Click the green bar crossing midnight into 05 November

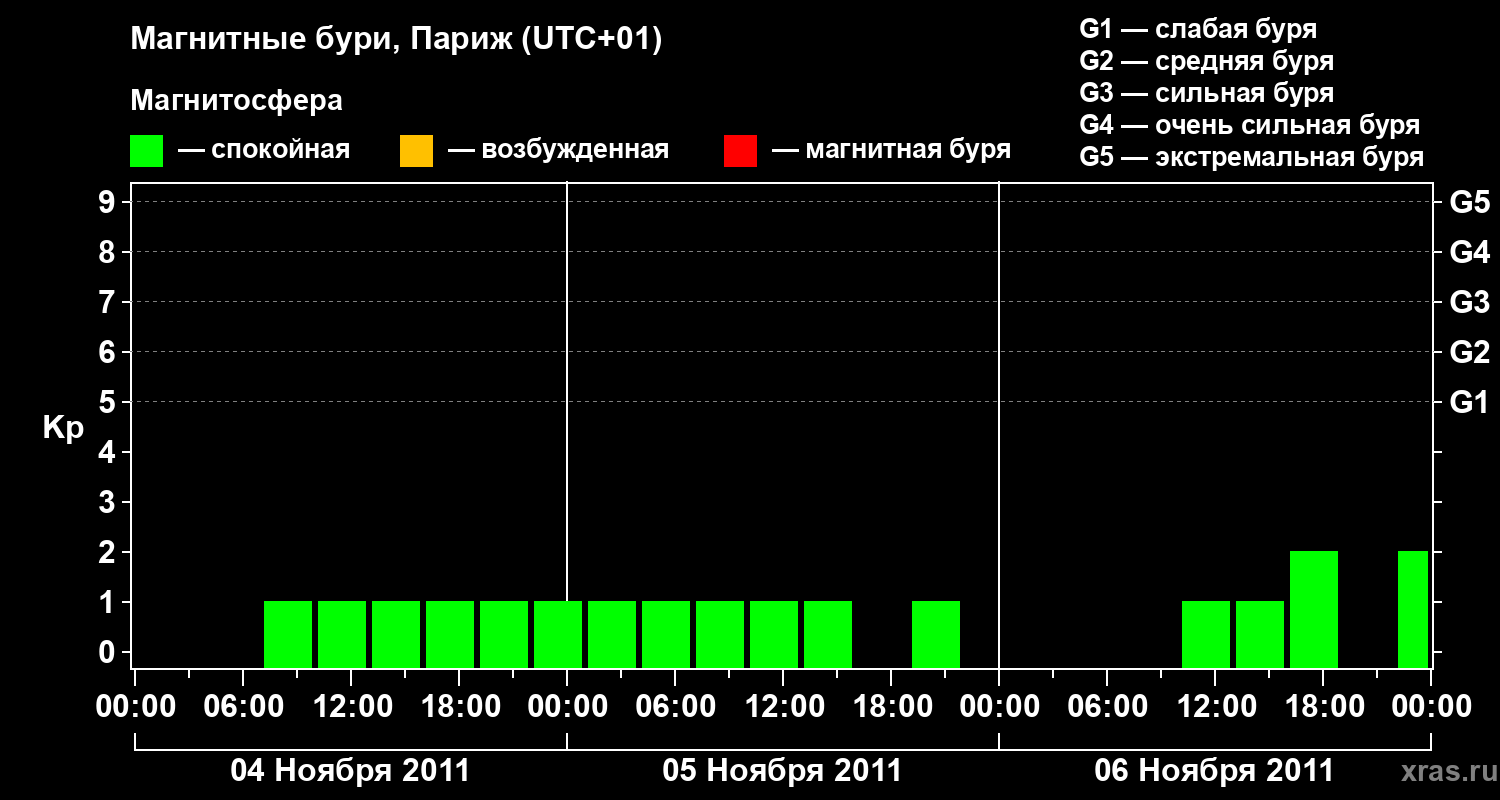coord(558,634)
